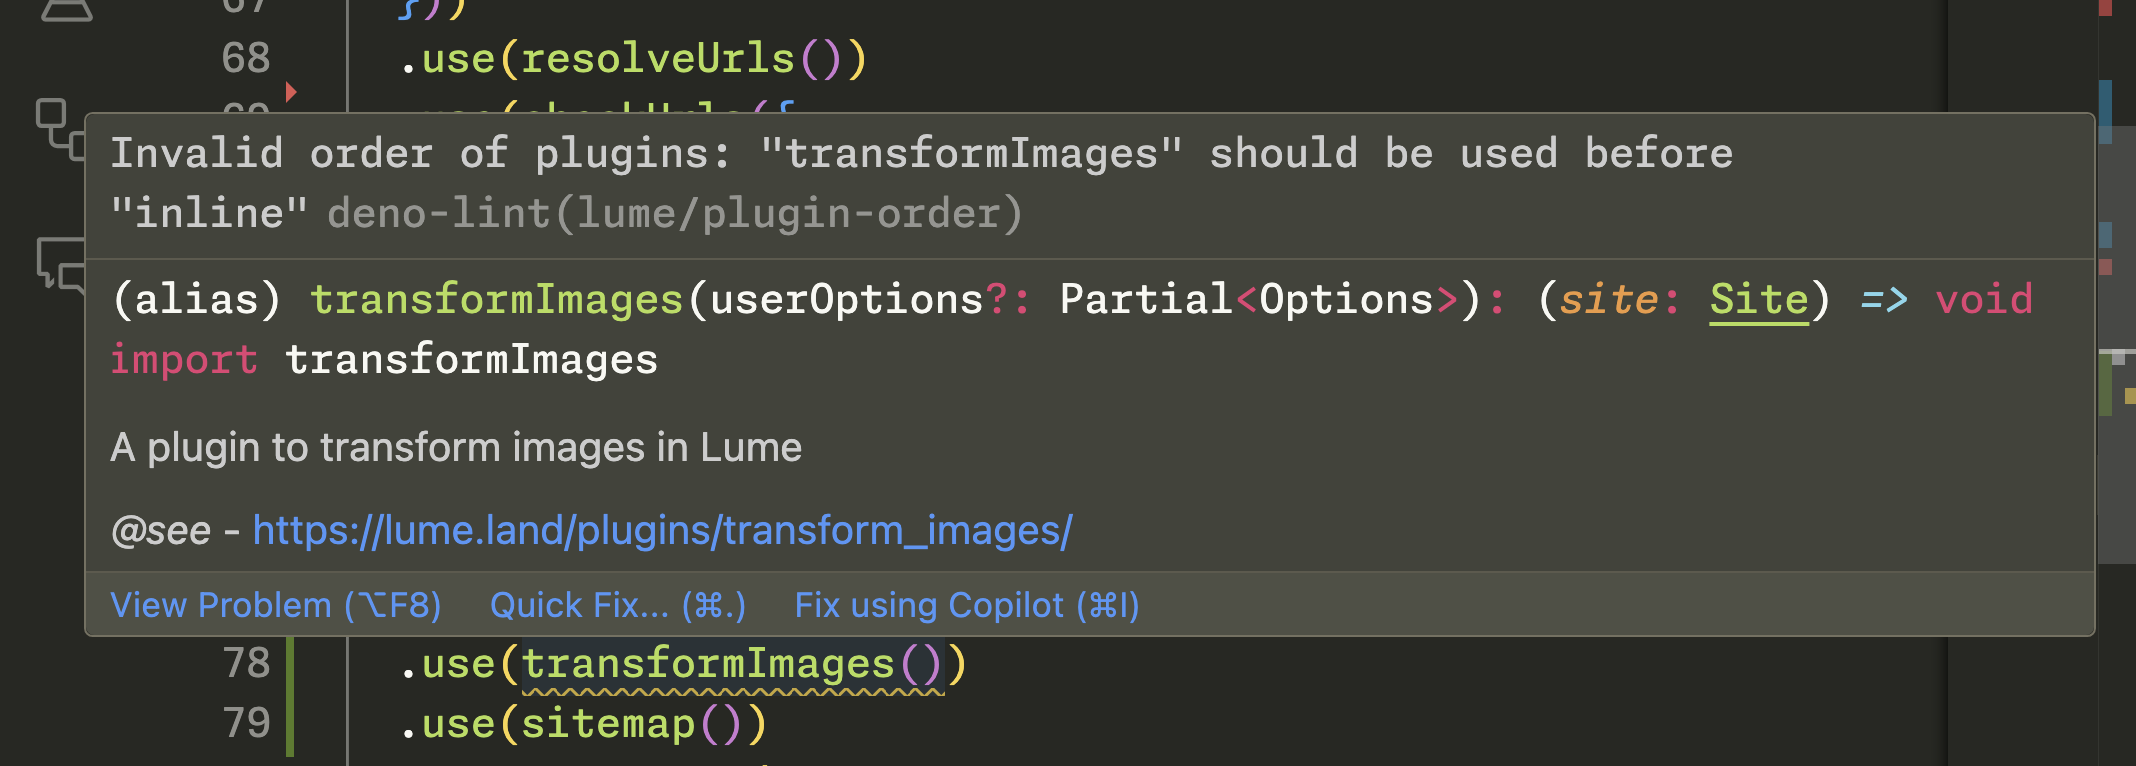Open the lume.land transform_images documentation link

pyautogui.click(x=662, y=530)
